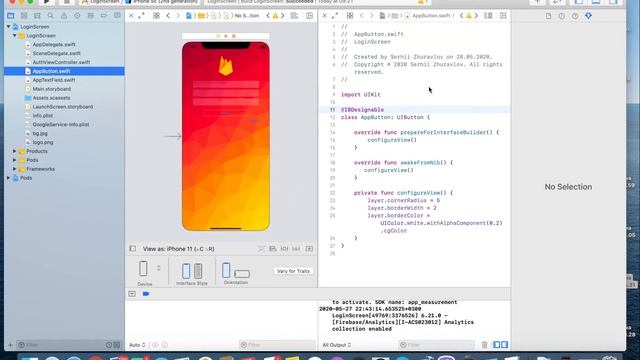Image resolution: width=640 pixels, height=360 pixels.
Task: Open Main.storyboard in navigator
Action: point(51,89)
